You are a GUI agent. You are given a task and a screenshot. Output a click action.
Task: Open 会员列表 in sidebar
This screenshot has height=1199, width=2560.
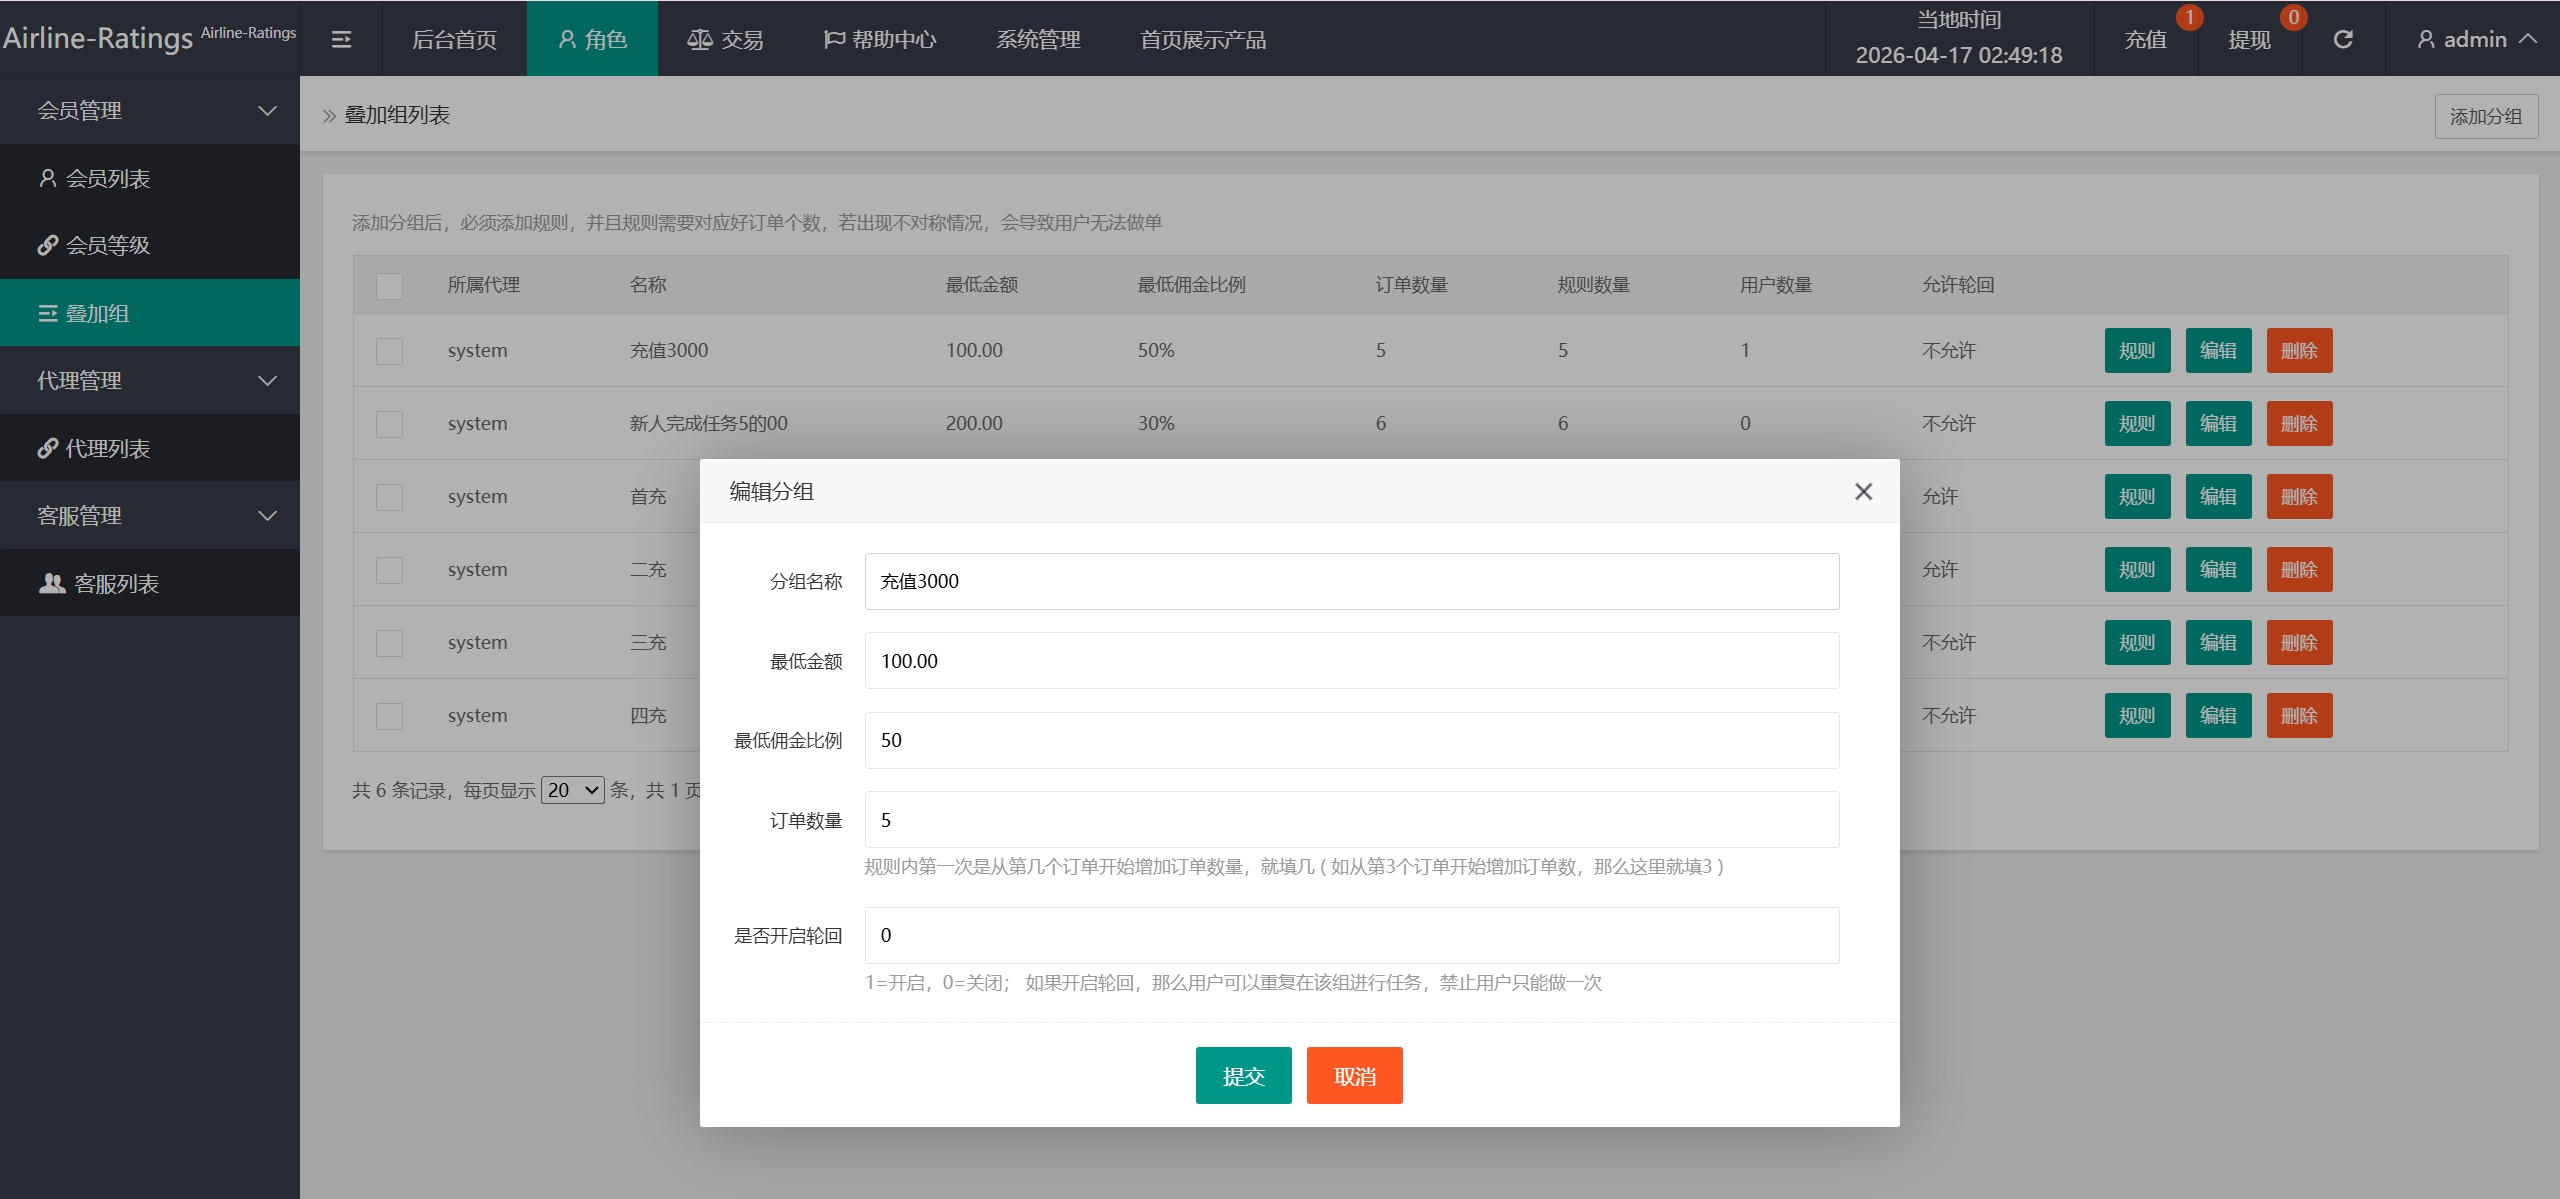pyautogui.click(x=107, y=178)
